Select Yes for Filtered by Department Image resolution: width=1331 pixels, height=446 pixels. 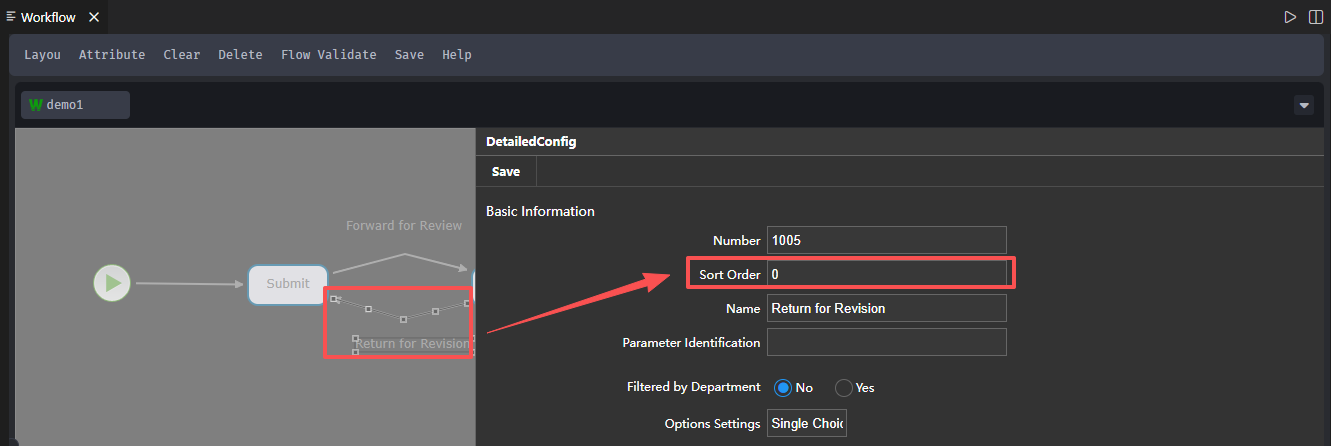(844, 388)
